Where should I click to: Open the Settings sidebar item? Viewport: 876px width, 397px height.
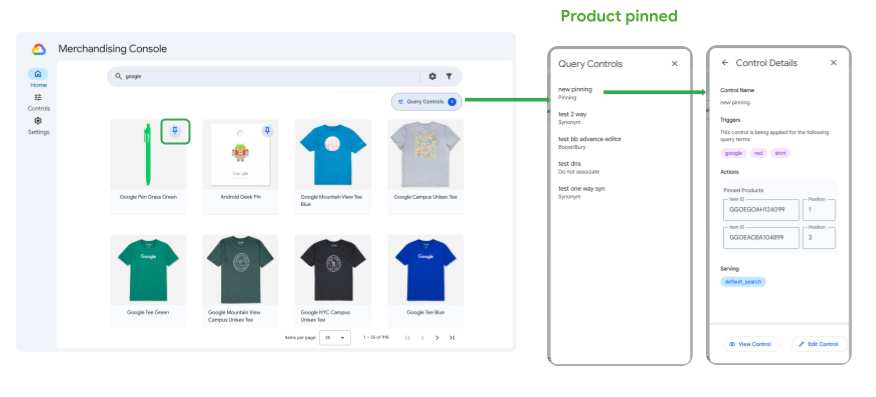[38, 126]
